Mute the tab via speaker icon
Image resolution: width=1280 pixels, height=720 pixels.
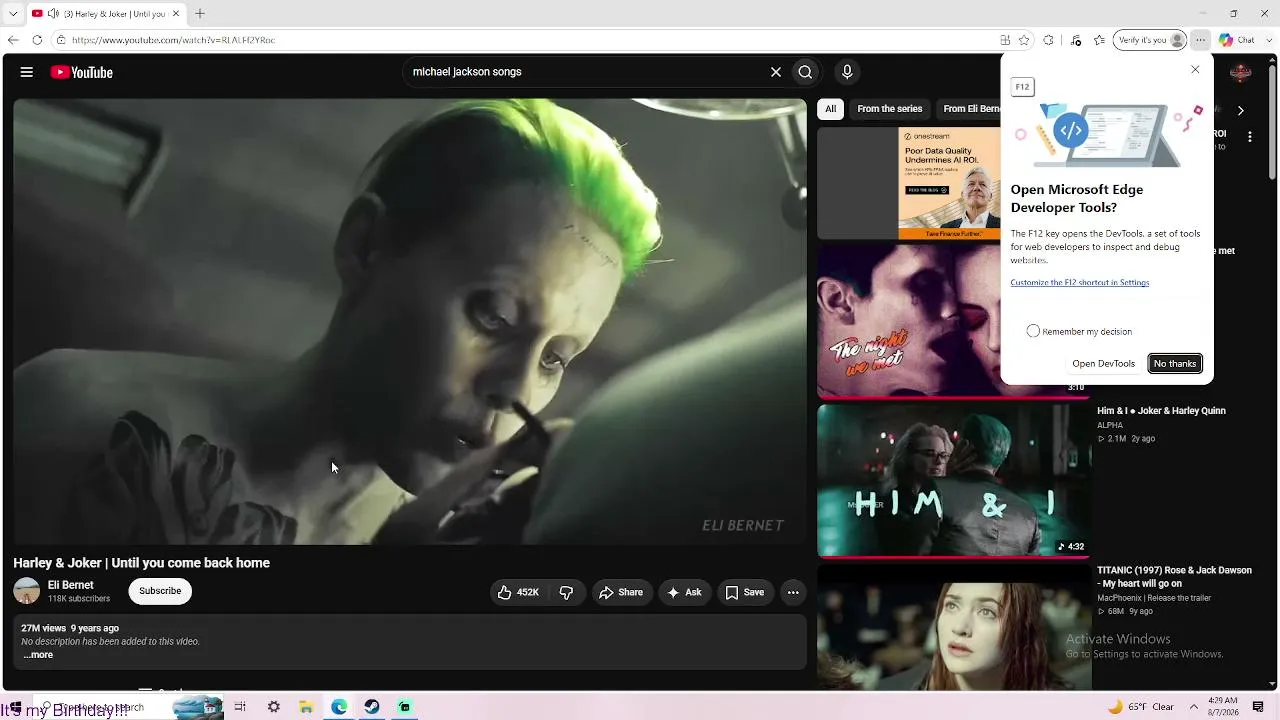52,14
